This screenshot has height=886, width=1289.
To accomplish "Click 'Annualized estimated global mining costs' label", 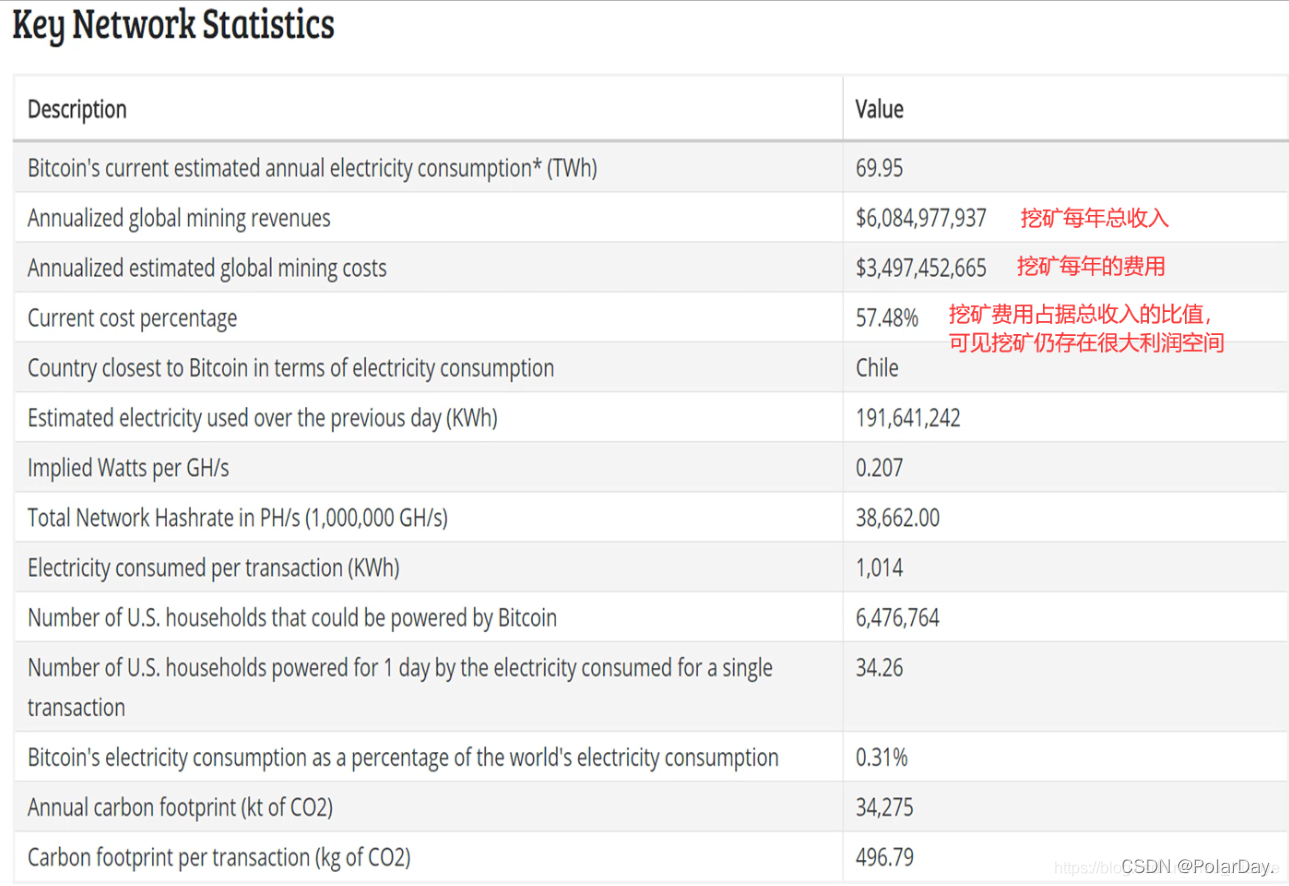I will 207,268.
